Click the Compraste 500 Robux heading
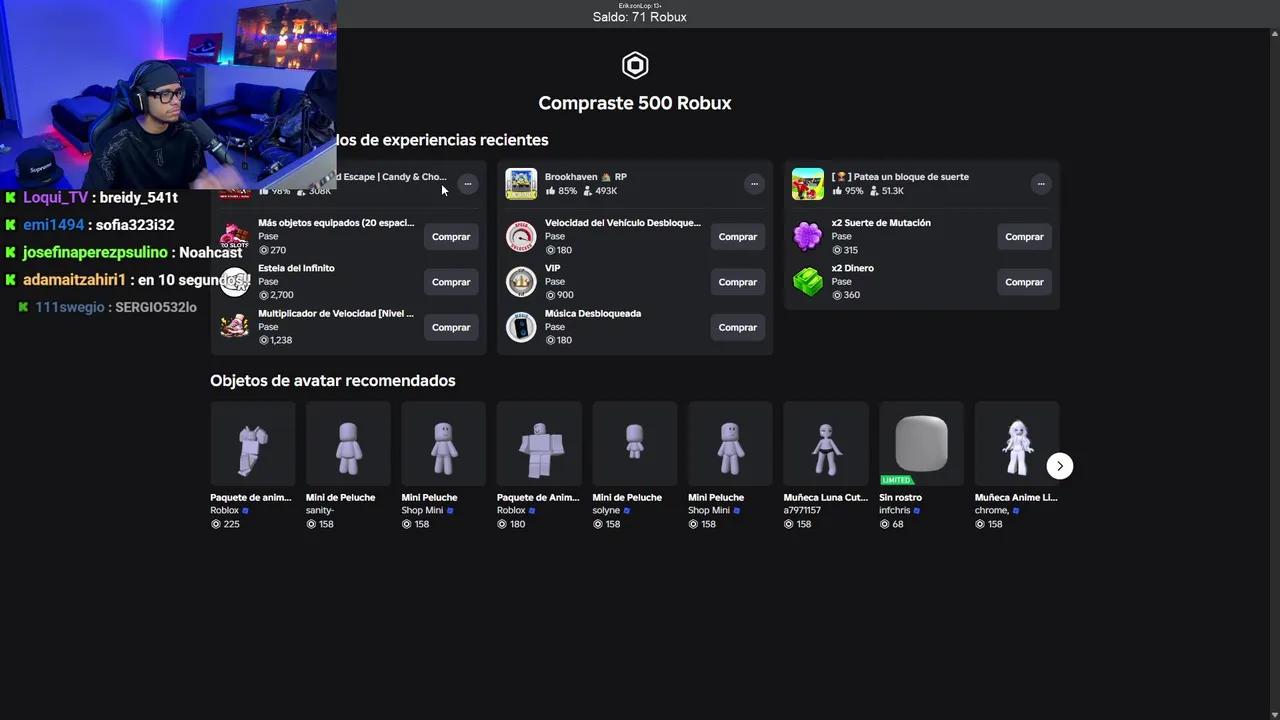The image size is (1280, 720). coord(635,103)
